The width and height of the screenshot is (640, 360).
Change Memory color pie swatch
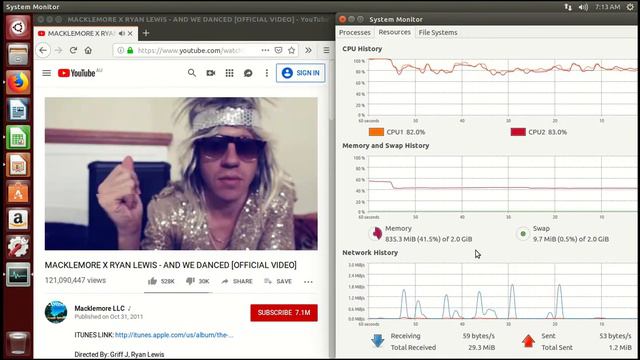[376, 234]
